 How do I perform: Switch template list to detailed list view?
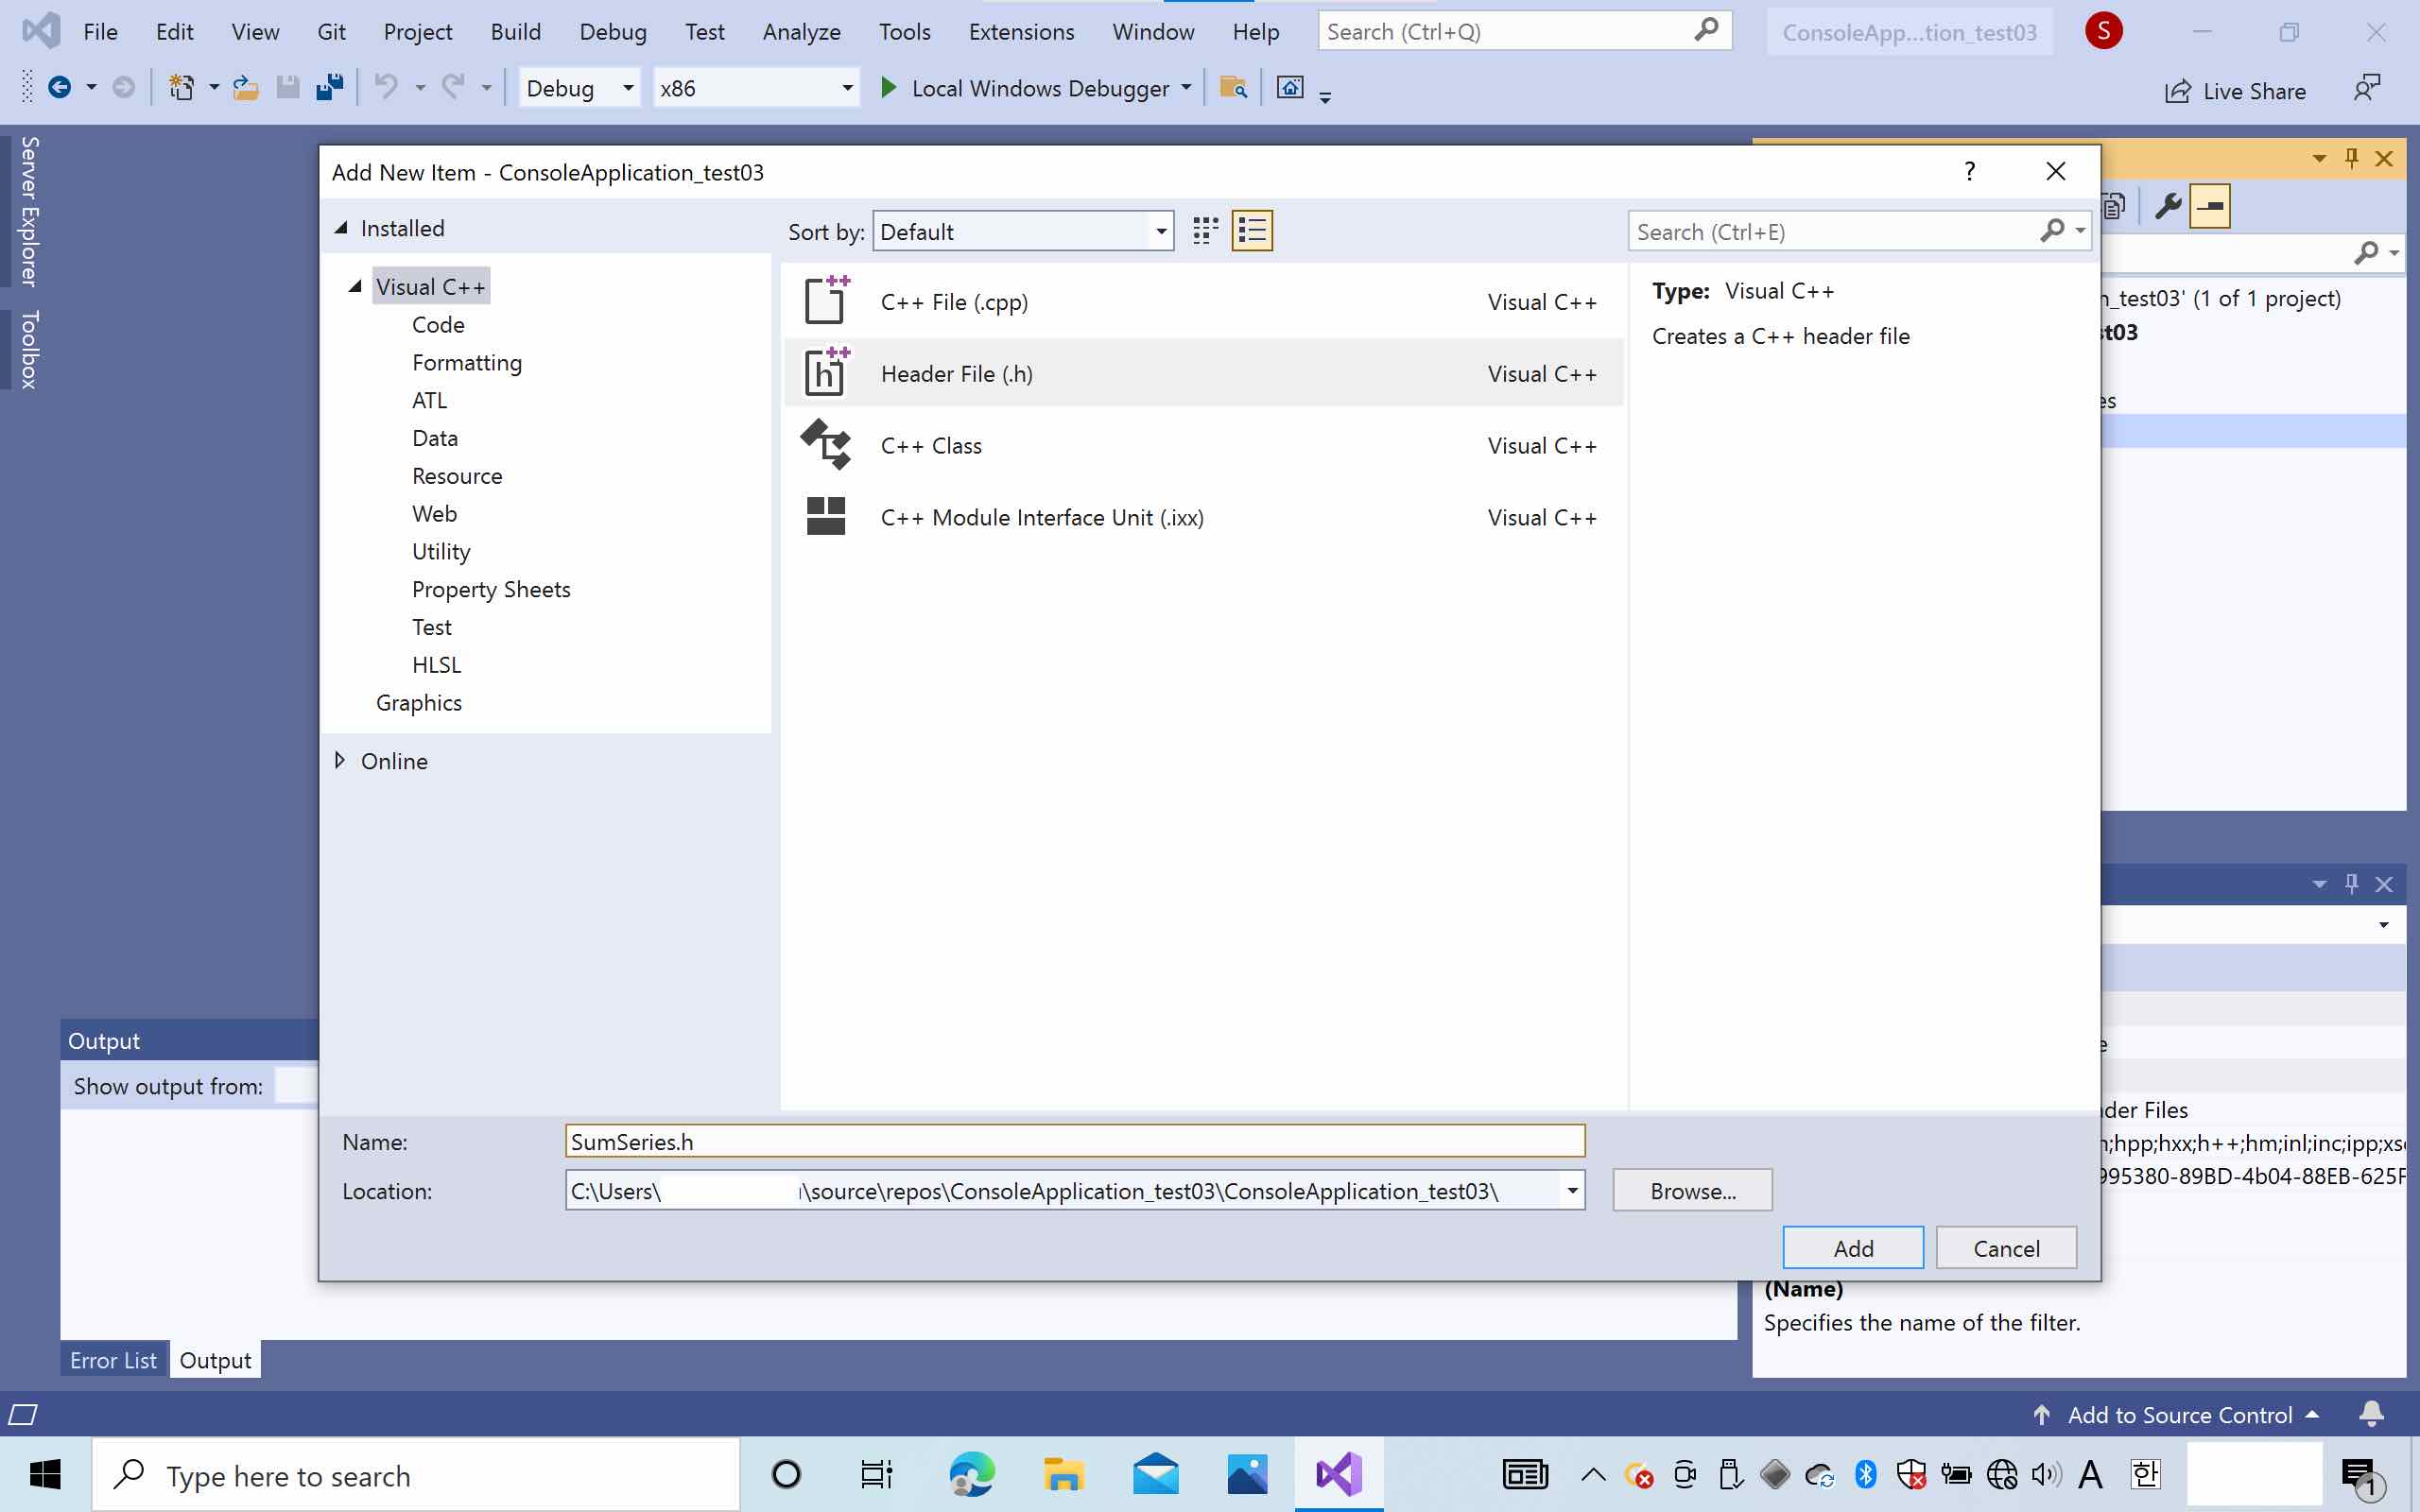pyautogui.click(x=1252, y=230)
